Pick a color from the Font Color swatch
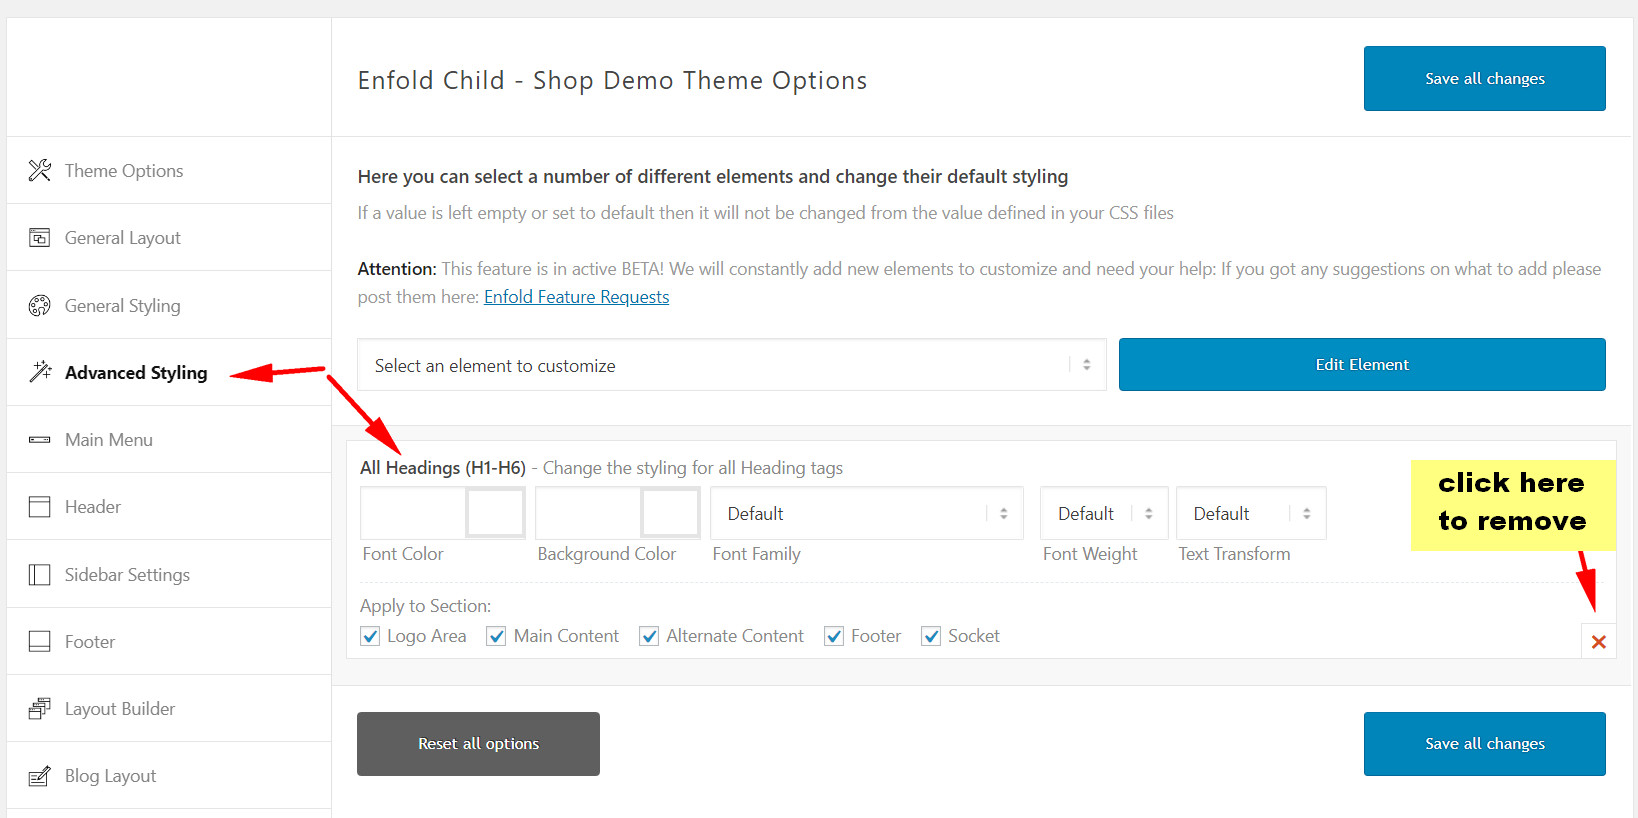This screenshot has width=1638, height=818. (x=495, y=513)
